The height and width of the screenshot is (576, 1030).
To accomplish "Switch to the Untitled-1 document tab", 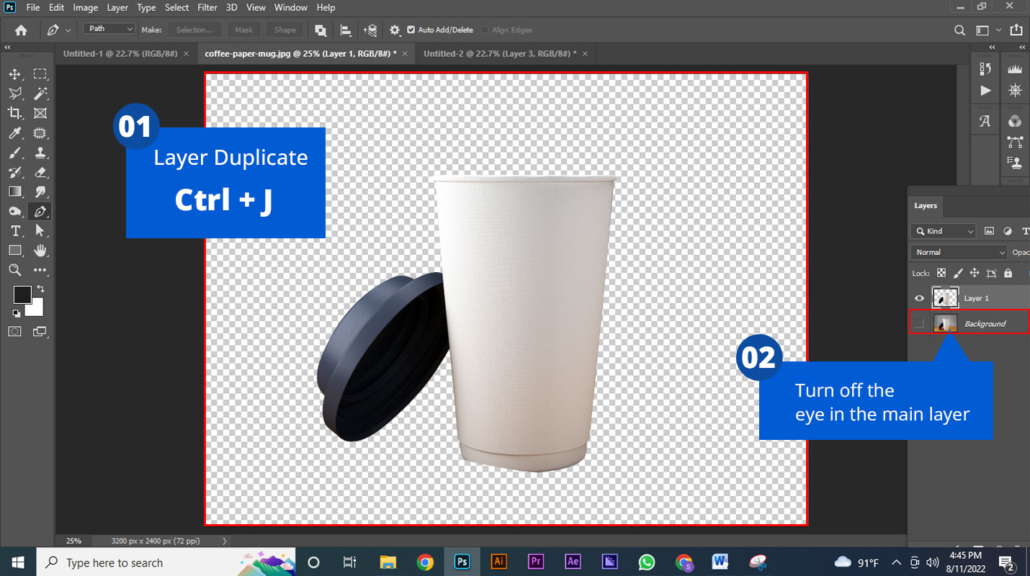I will [118, 54].
